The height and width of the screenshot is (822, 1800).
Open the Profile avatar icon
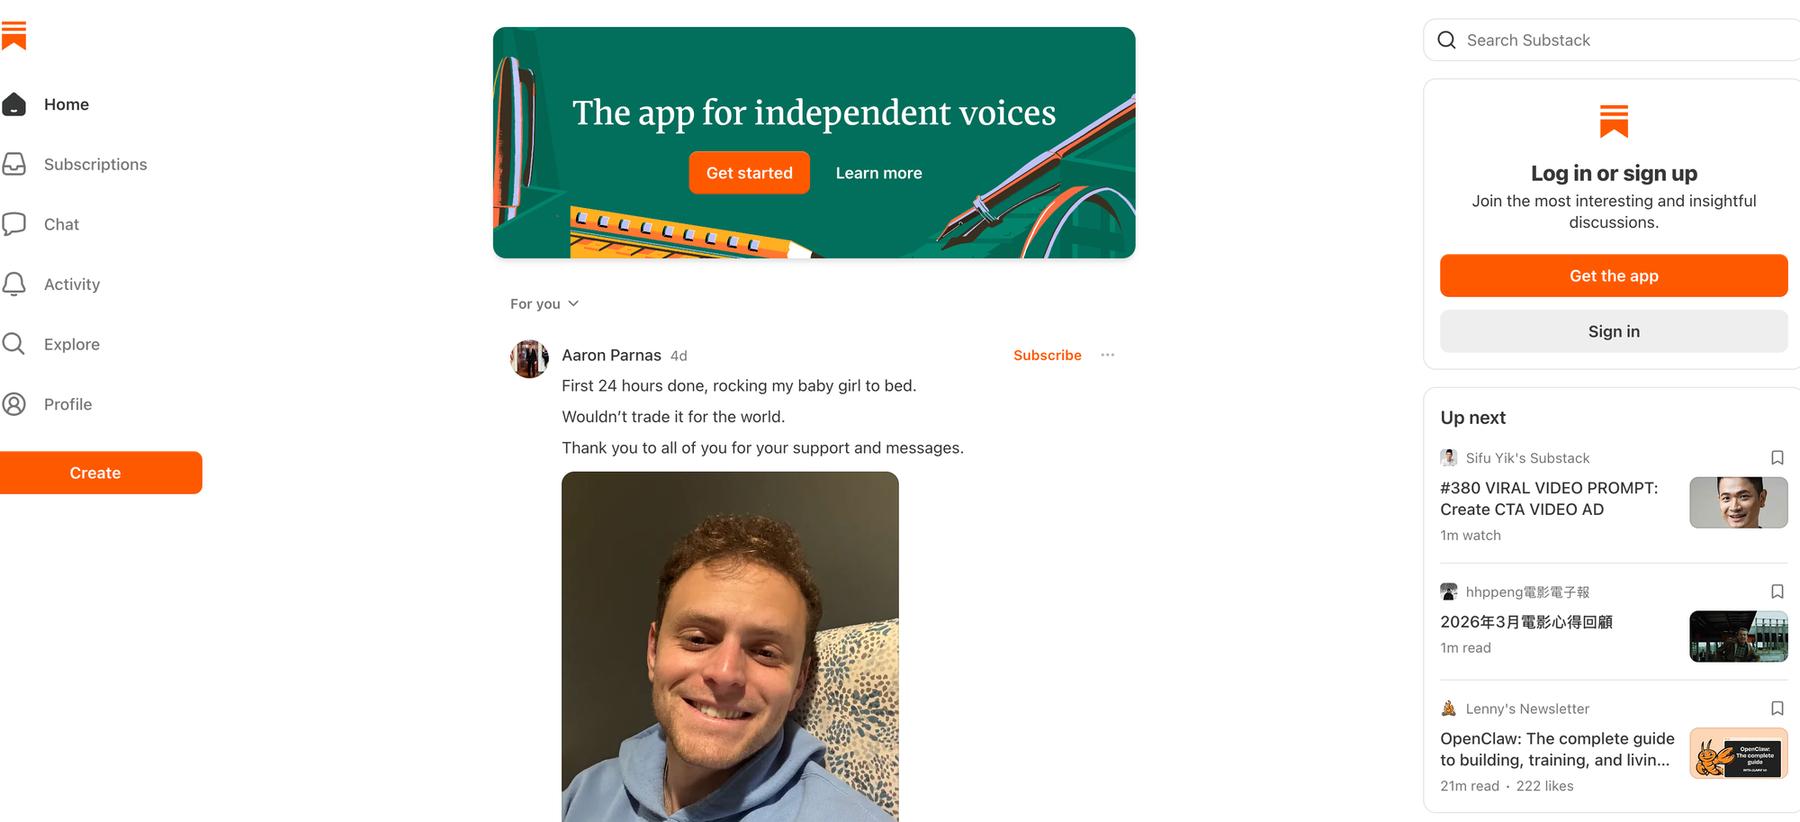[x=14, y=404]
